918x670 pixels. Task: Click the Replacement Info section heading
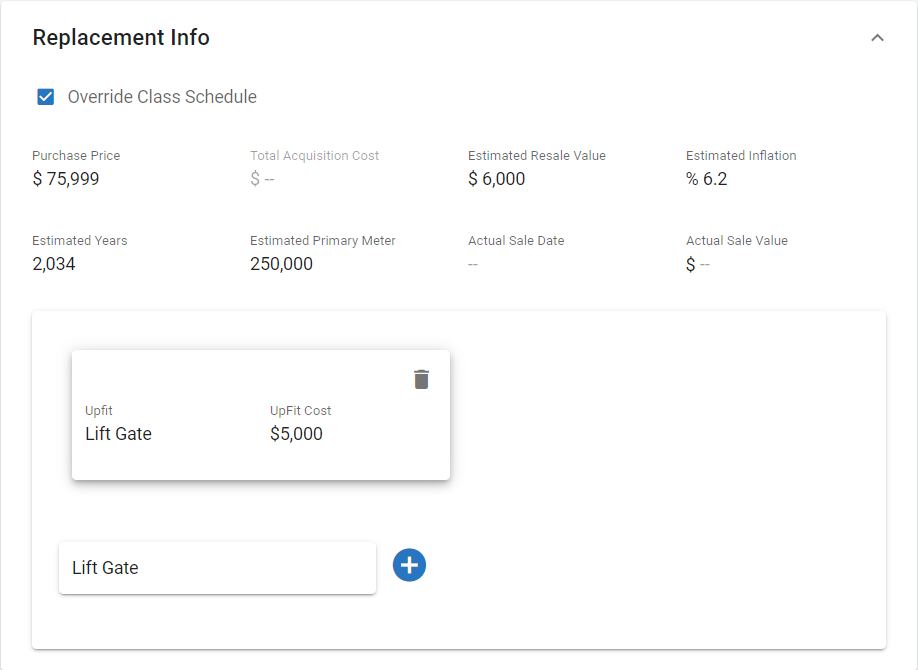121,38
